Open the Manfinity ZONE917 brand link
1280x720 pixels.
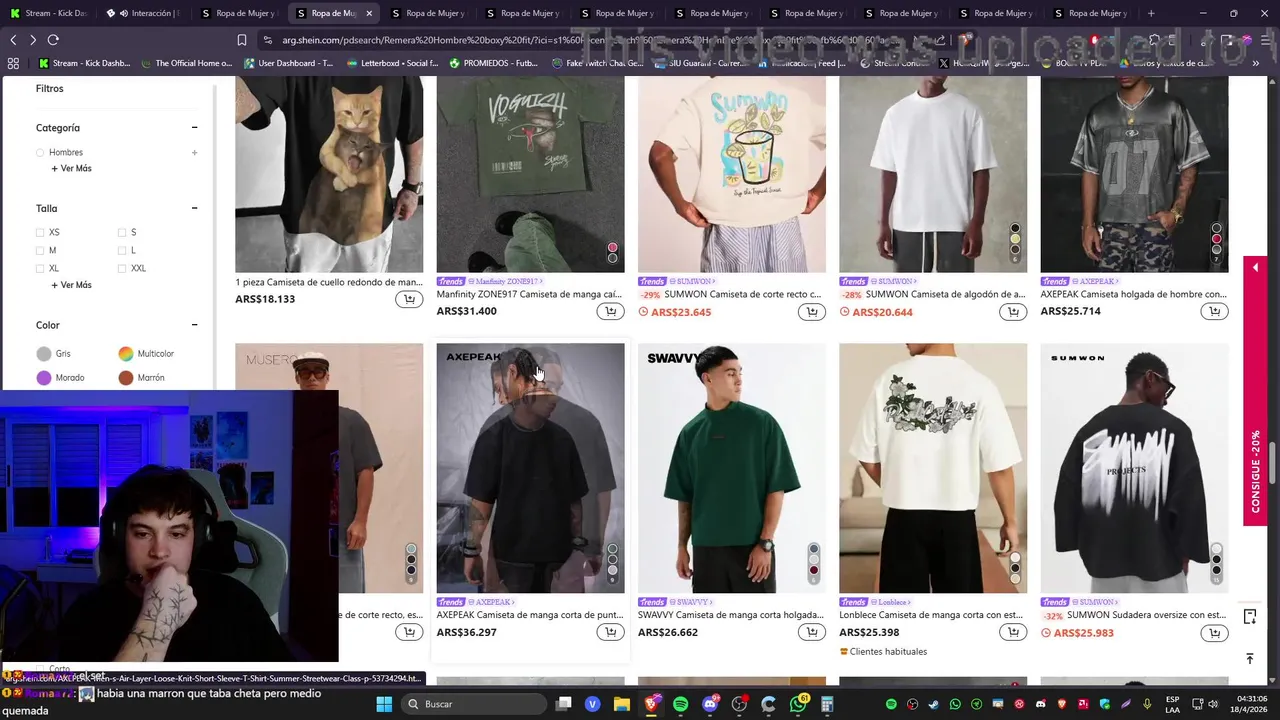pos(506,281)
